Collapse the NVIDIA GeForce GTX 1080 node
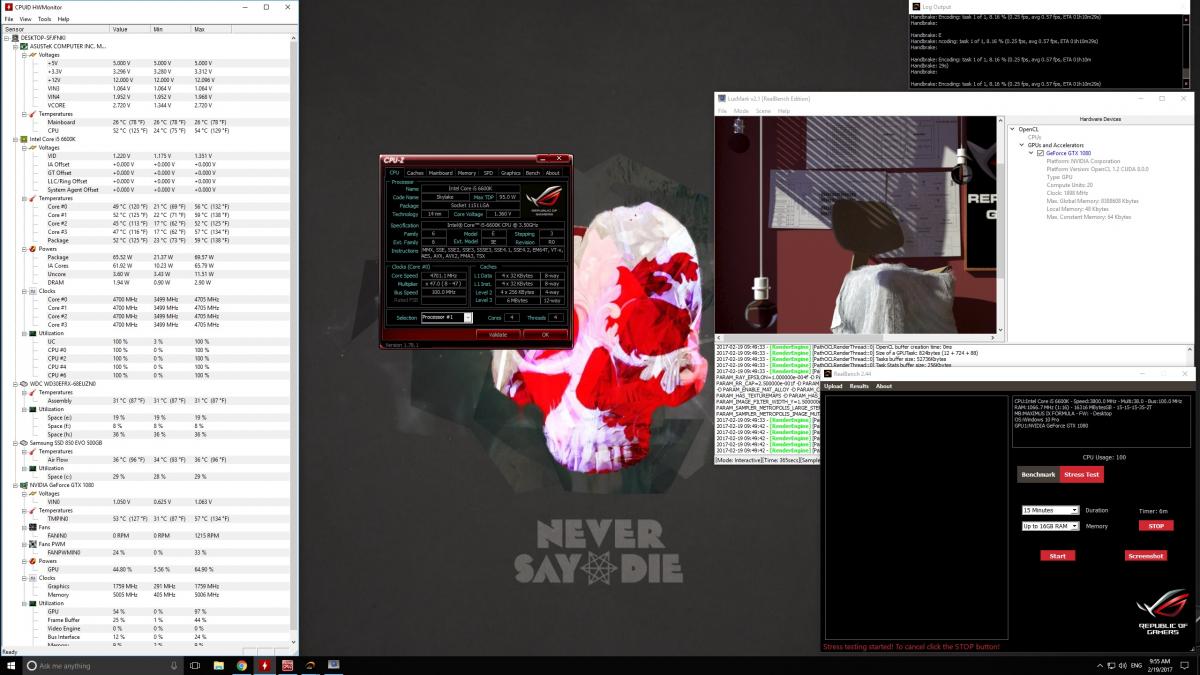Screen dimensions: 1200x675 click(x=14, y=485)
